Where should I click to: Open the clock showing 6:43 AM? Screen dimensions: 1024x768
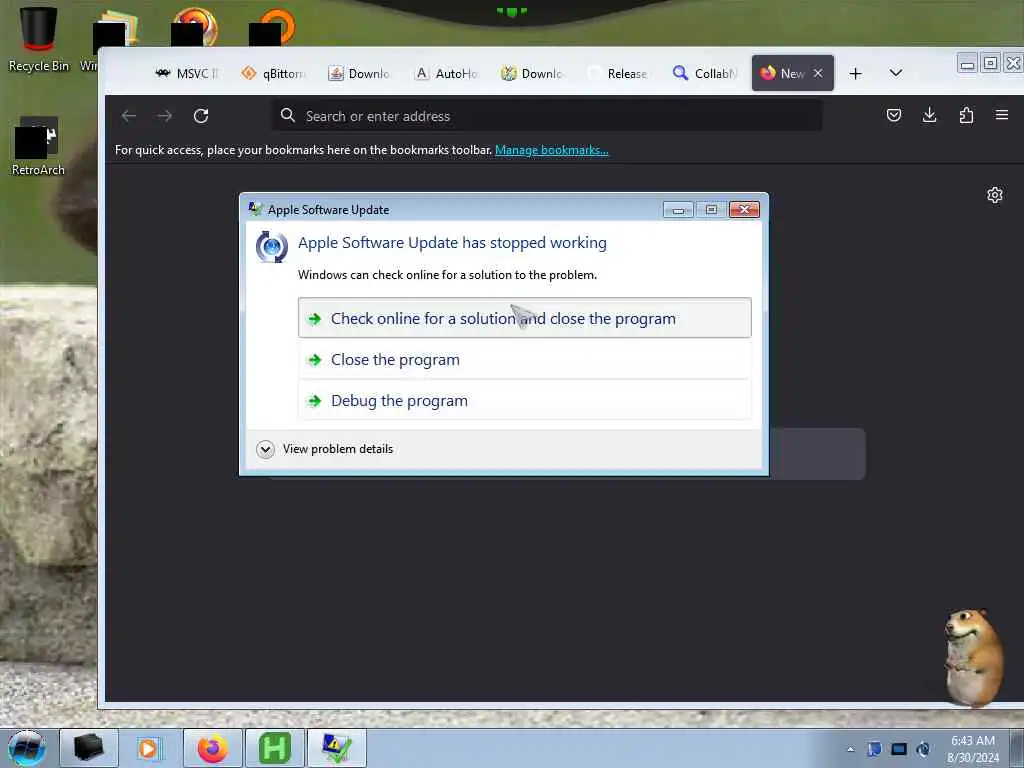[x=973, y=748]
